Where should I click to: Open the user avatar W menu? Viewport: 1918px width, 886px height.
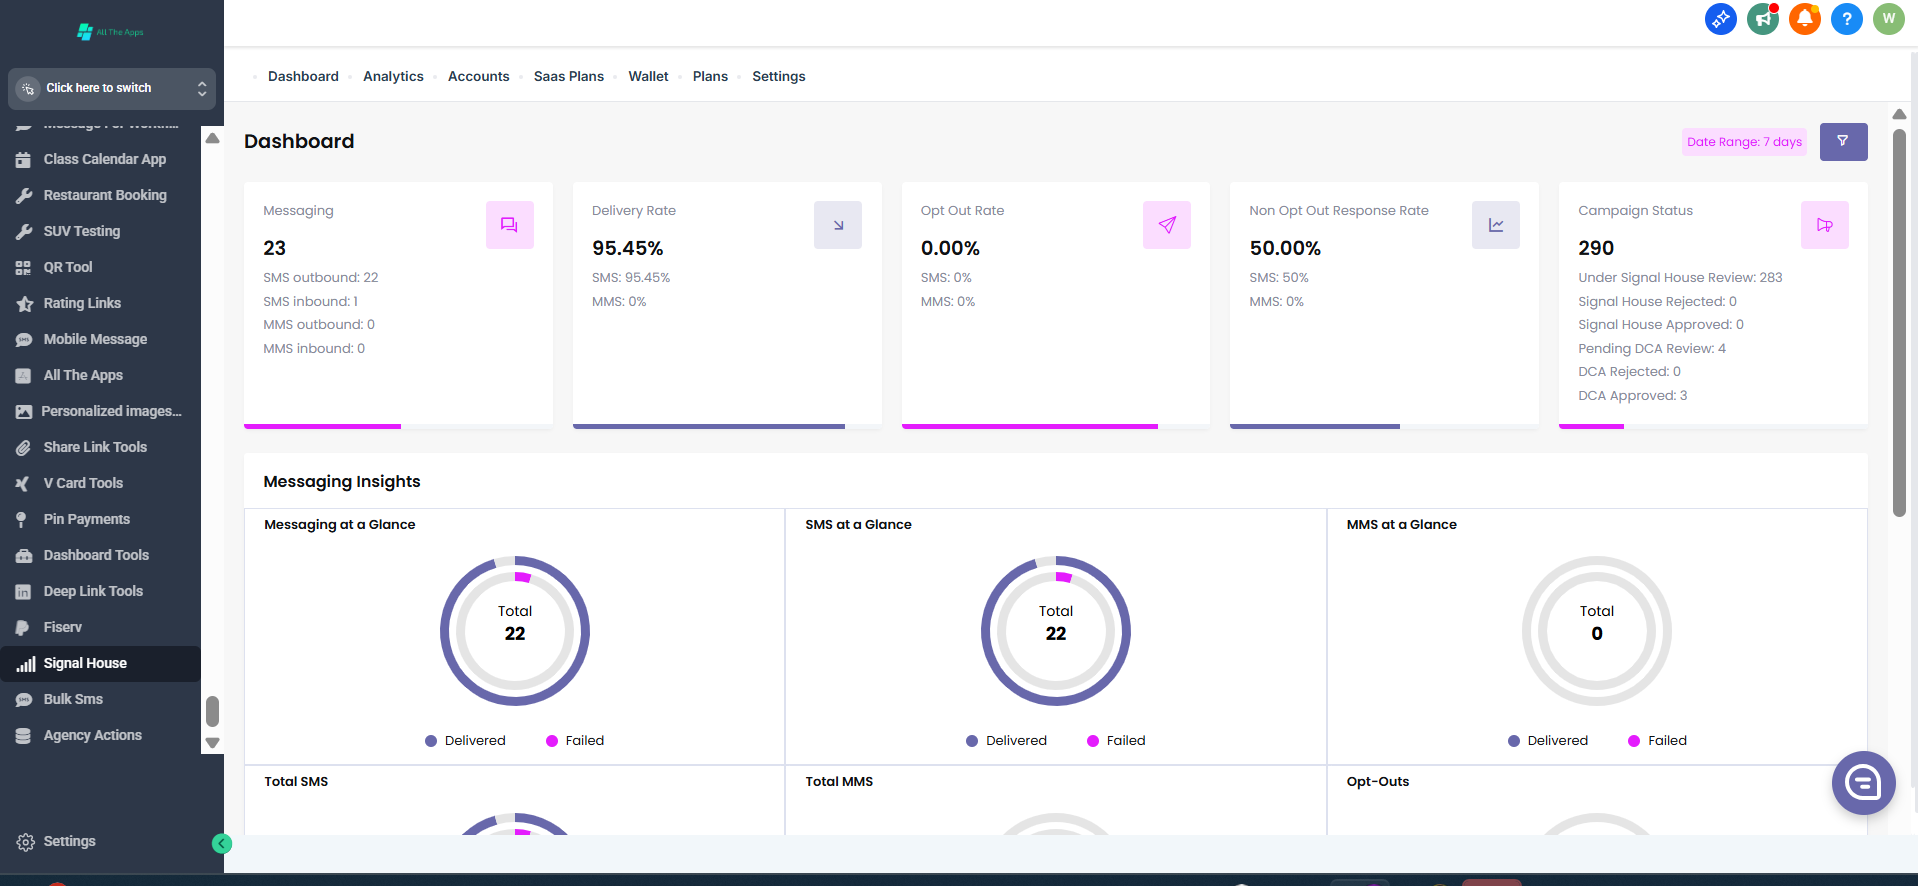click(x=1888, y=19)
